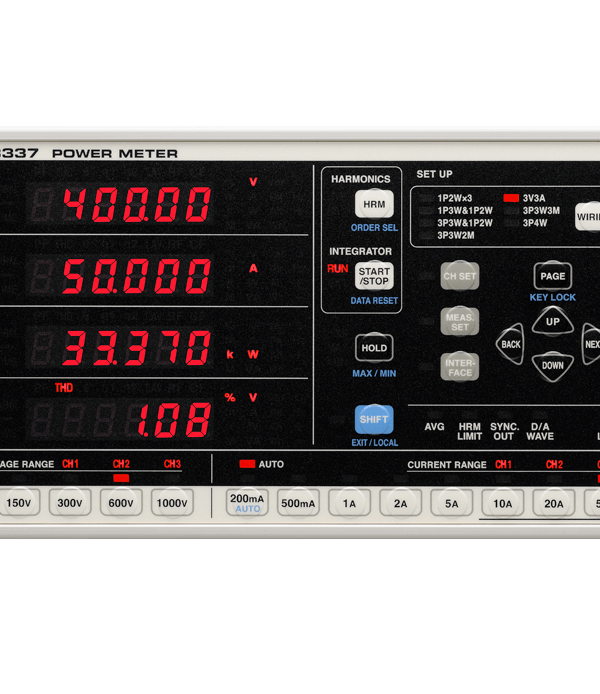
Task: Click the UP arrow key
Action: [553, 321]
